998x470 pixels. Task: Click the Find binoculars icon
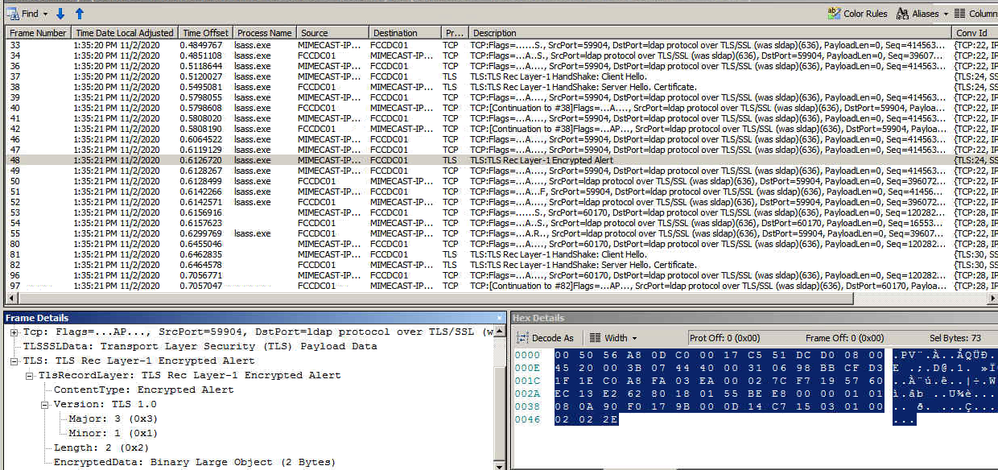point(11,13)
